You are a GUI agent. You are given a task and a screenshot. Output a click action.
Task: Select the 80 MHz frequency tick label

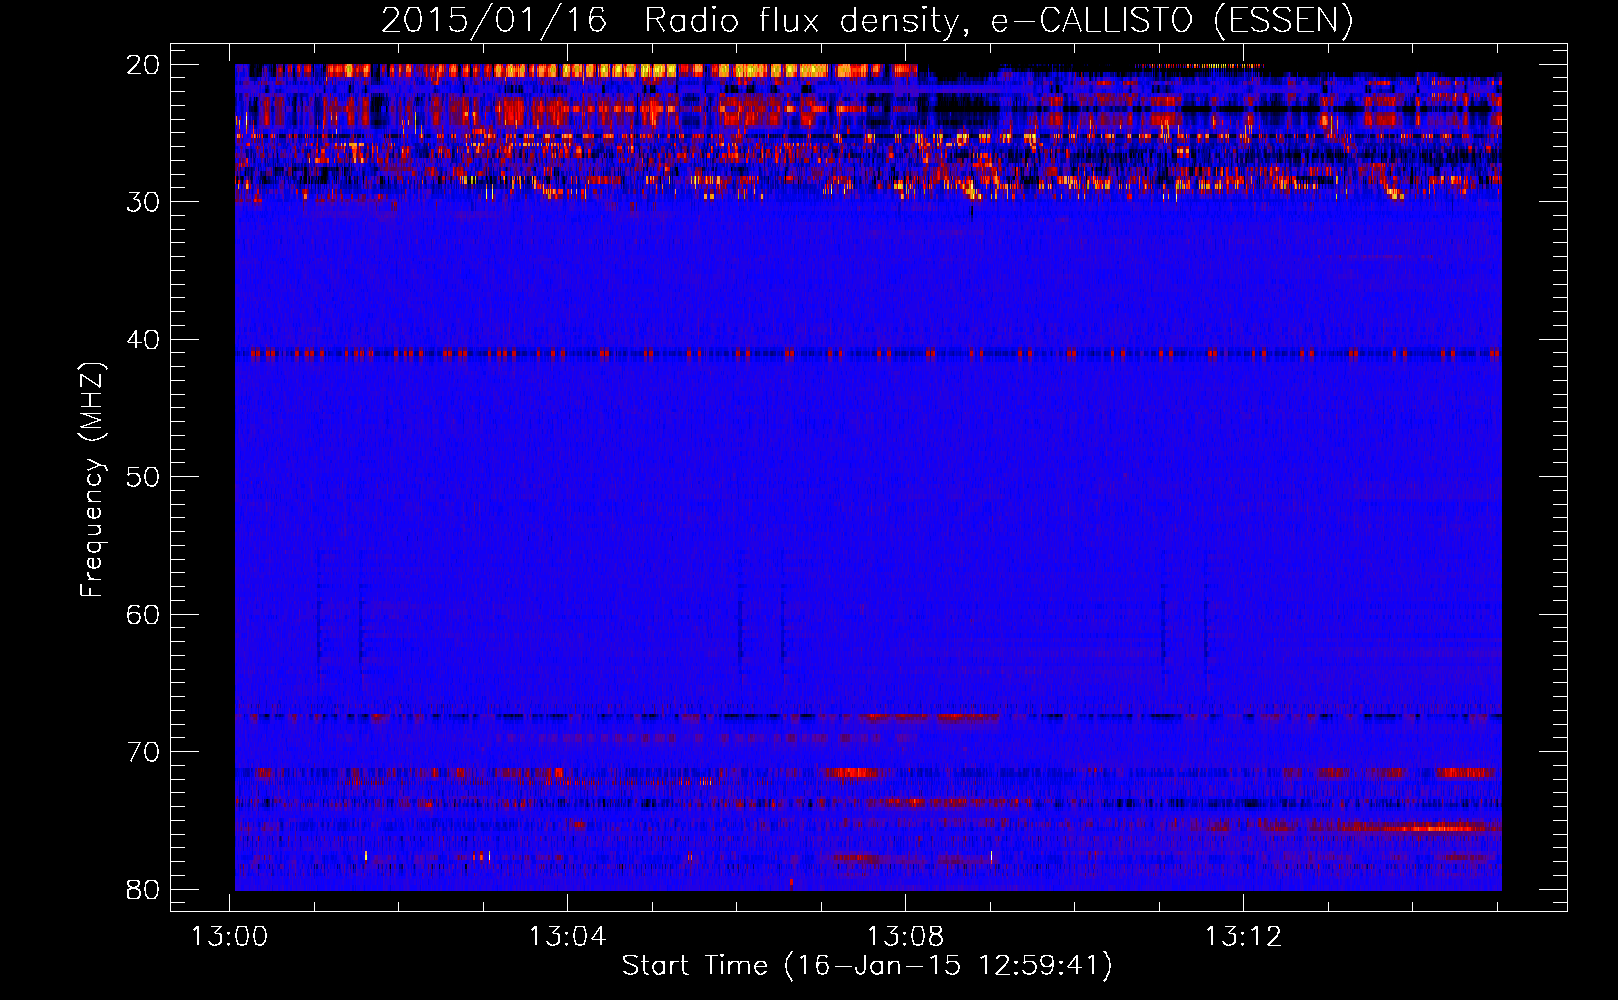pos(144,889)
